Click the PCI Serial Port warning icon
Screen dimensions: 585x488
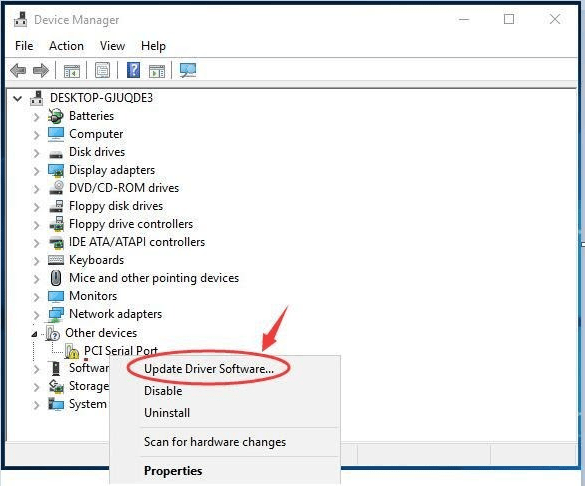72,351
